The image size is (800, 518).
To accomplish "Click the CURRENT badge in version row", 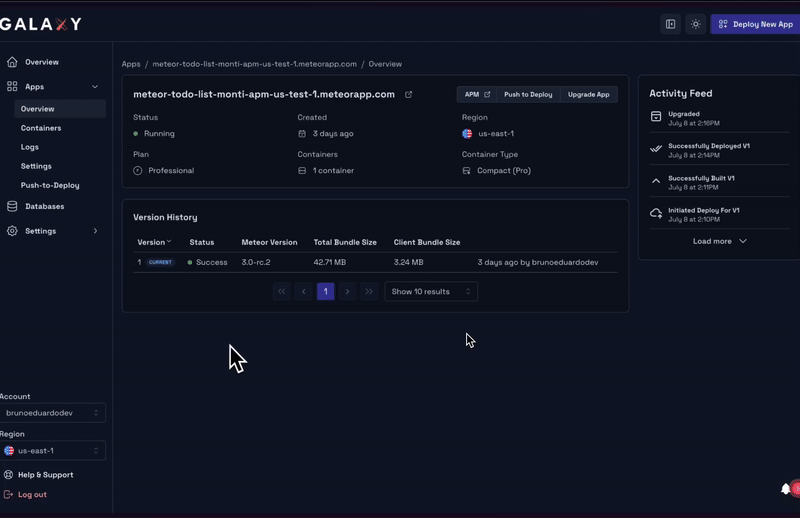I will (160, 262).
